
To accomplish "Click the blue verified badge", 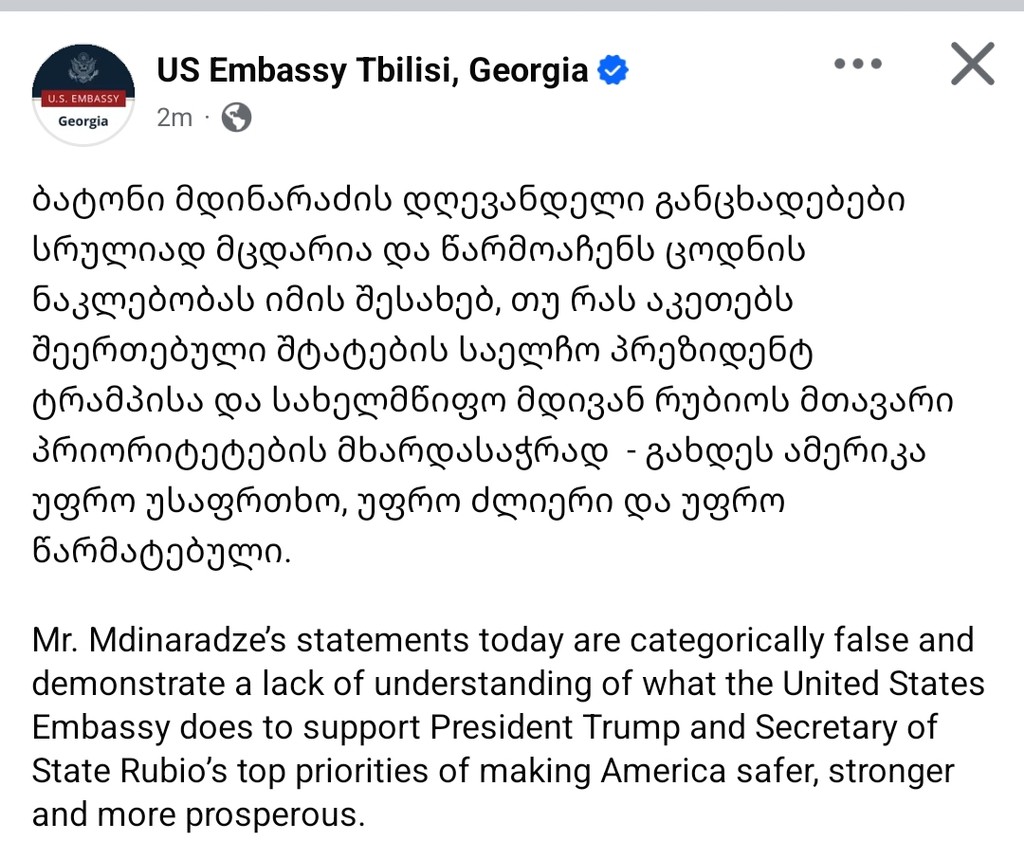I will tap(613, 70).
